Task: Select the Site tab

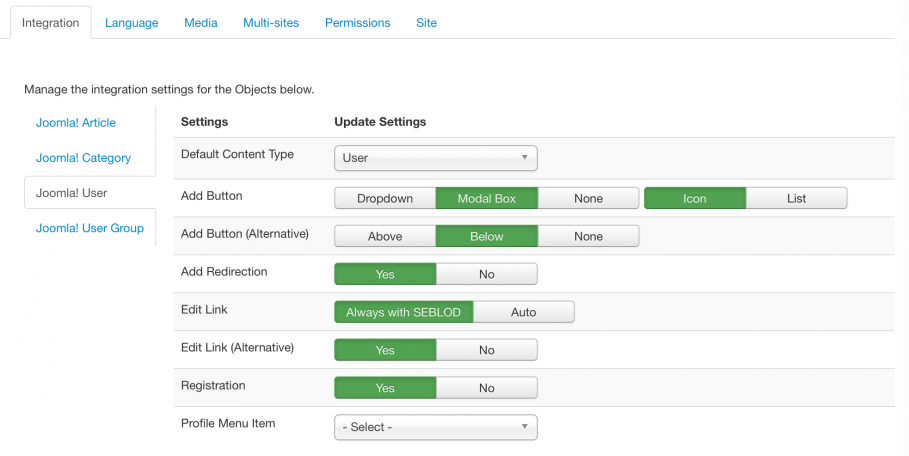Action: point(426,23)
